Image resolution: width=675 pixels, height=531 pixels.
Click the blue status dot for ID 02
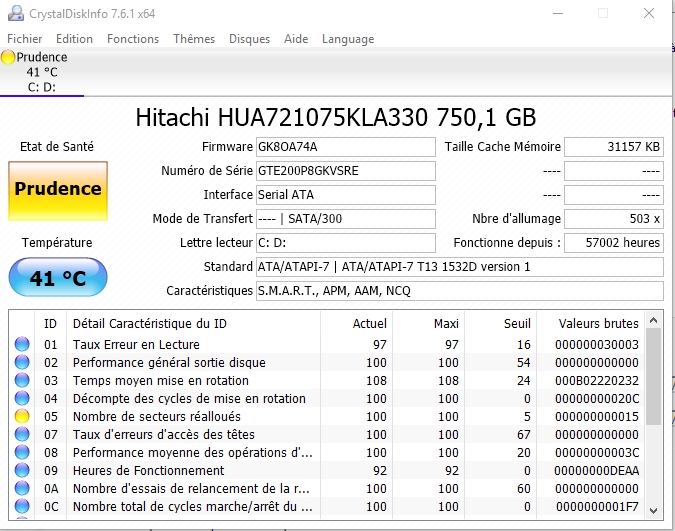pos(22,362)
